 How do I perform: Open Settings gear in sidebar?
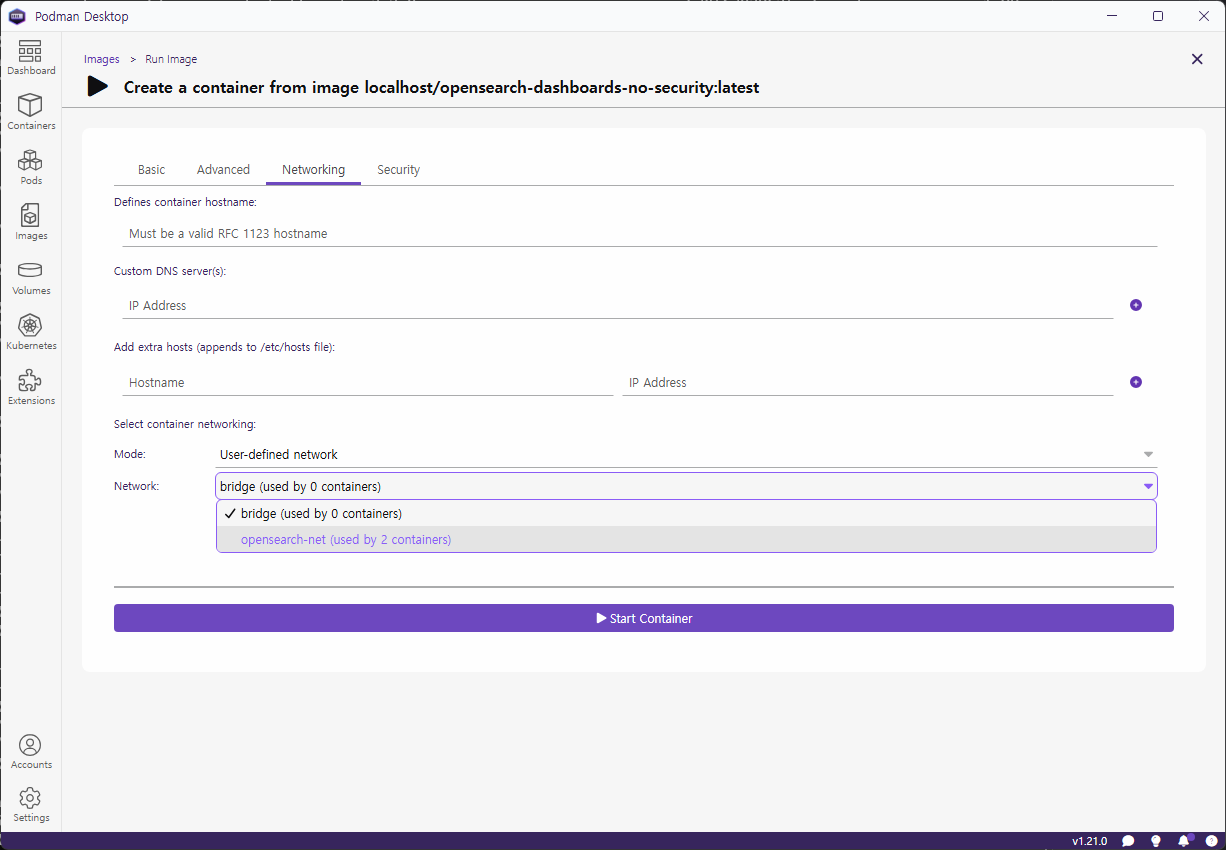31,805
